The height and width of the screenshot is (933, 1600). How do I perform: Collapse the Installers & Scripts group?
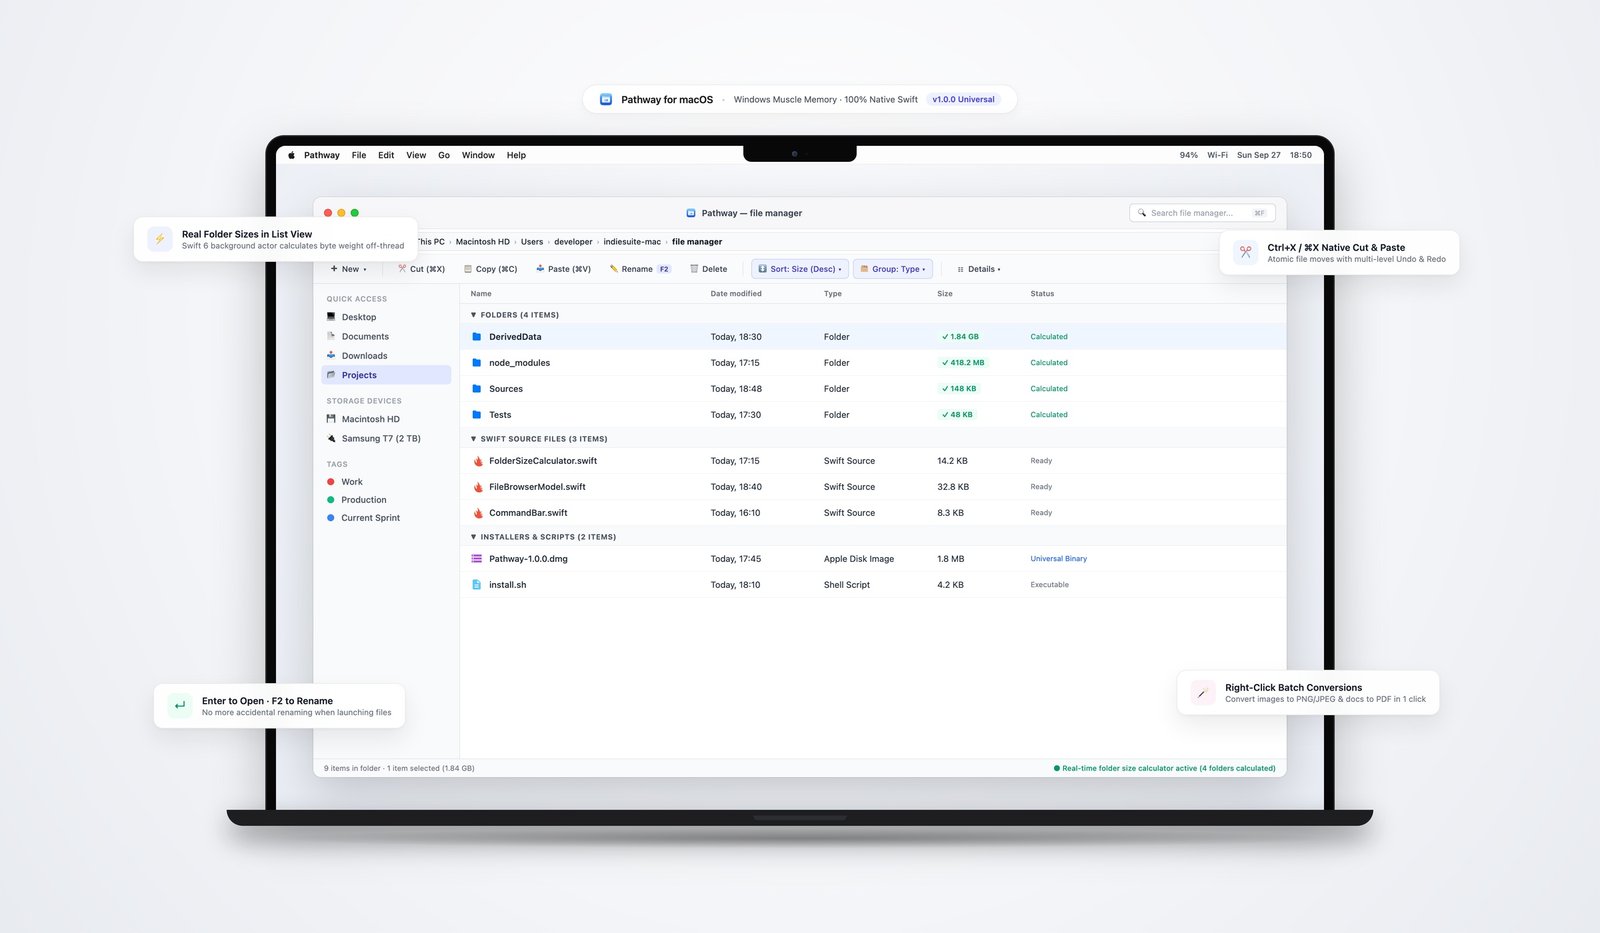(x=474, y=537)
